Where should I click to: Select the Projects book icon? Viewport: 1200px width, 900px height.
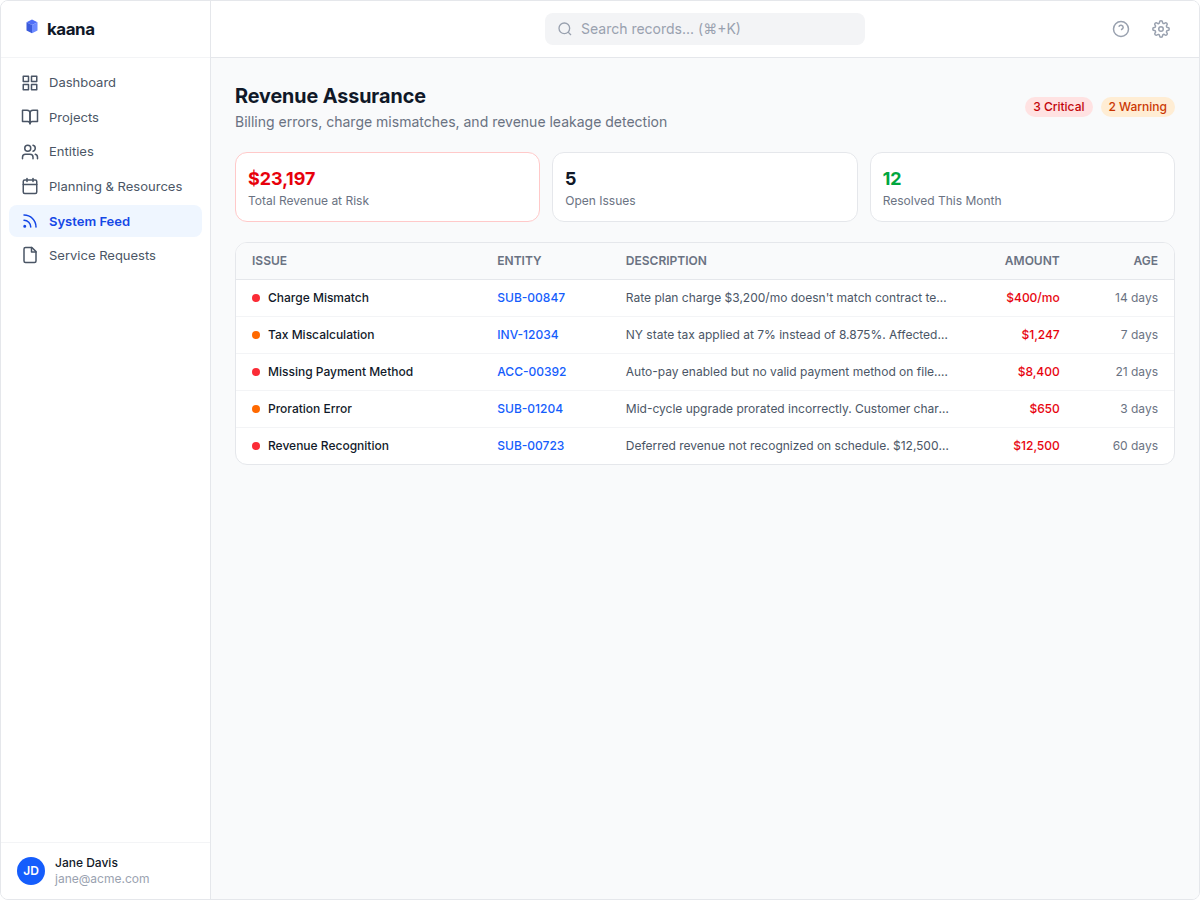(31, 117)
